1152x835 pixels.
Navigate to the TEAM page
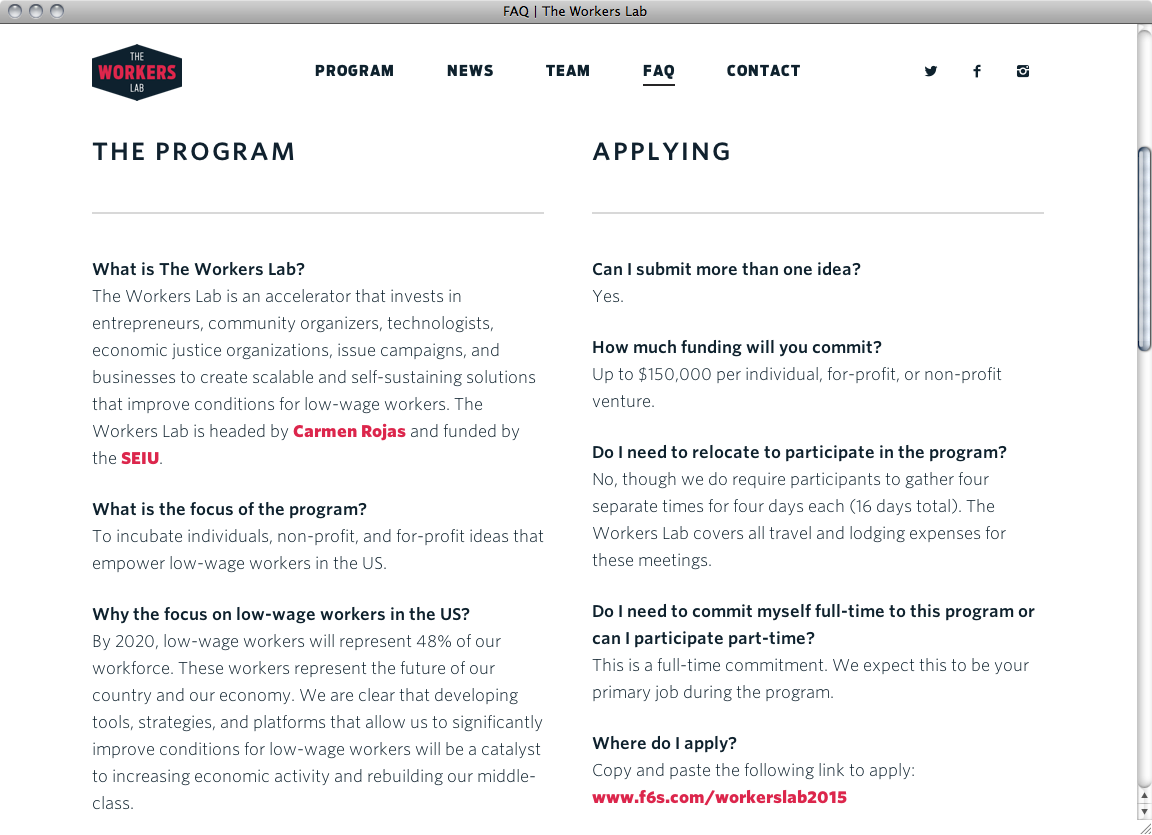pyautogui.click(x=567, y=71)
